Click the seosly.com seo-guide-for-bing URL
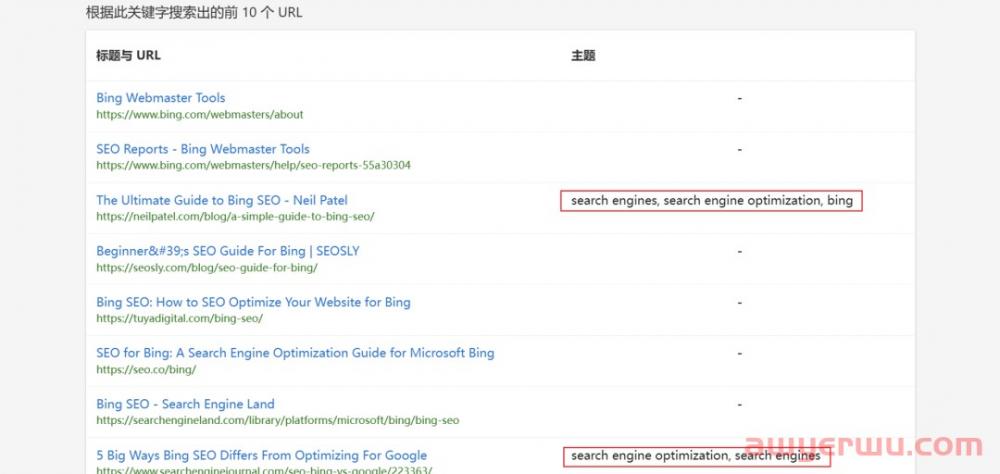Image resolution: width=1000 pixels, height=474 pixels. 207,268
